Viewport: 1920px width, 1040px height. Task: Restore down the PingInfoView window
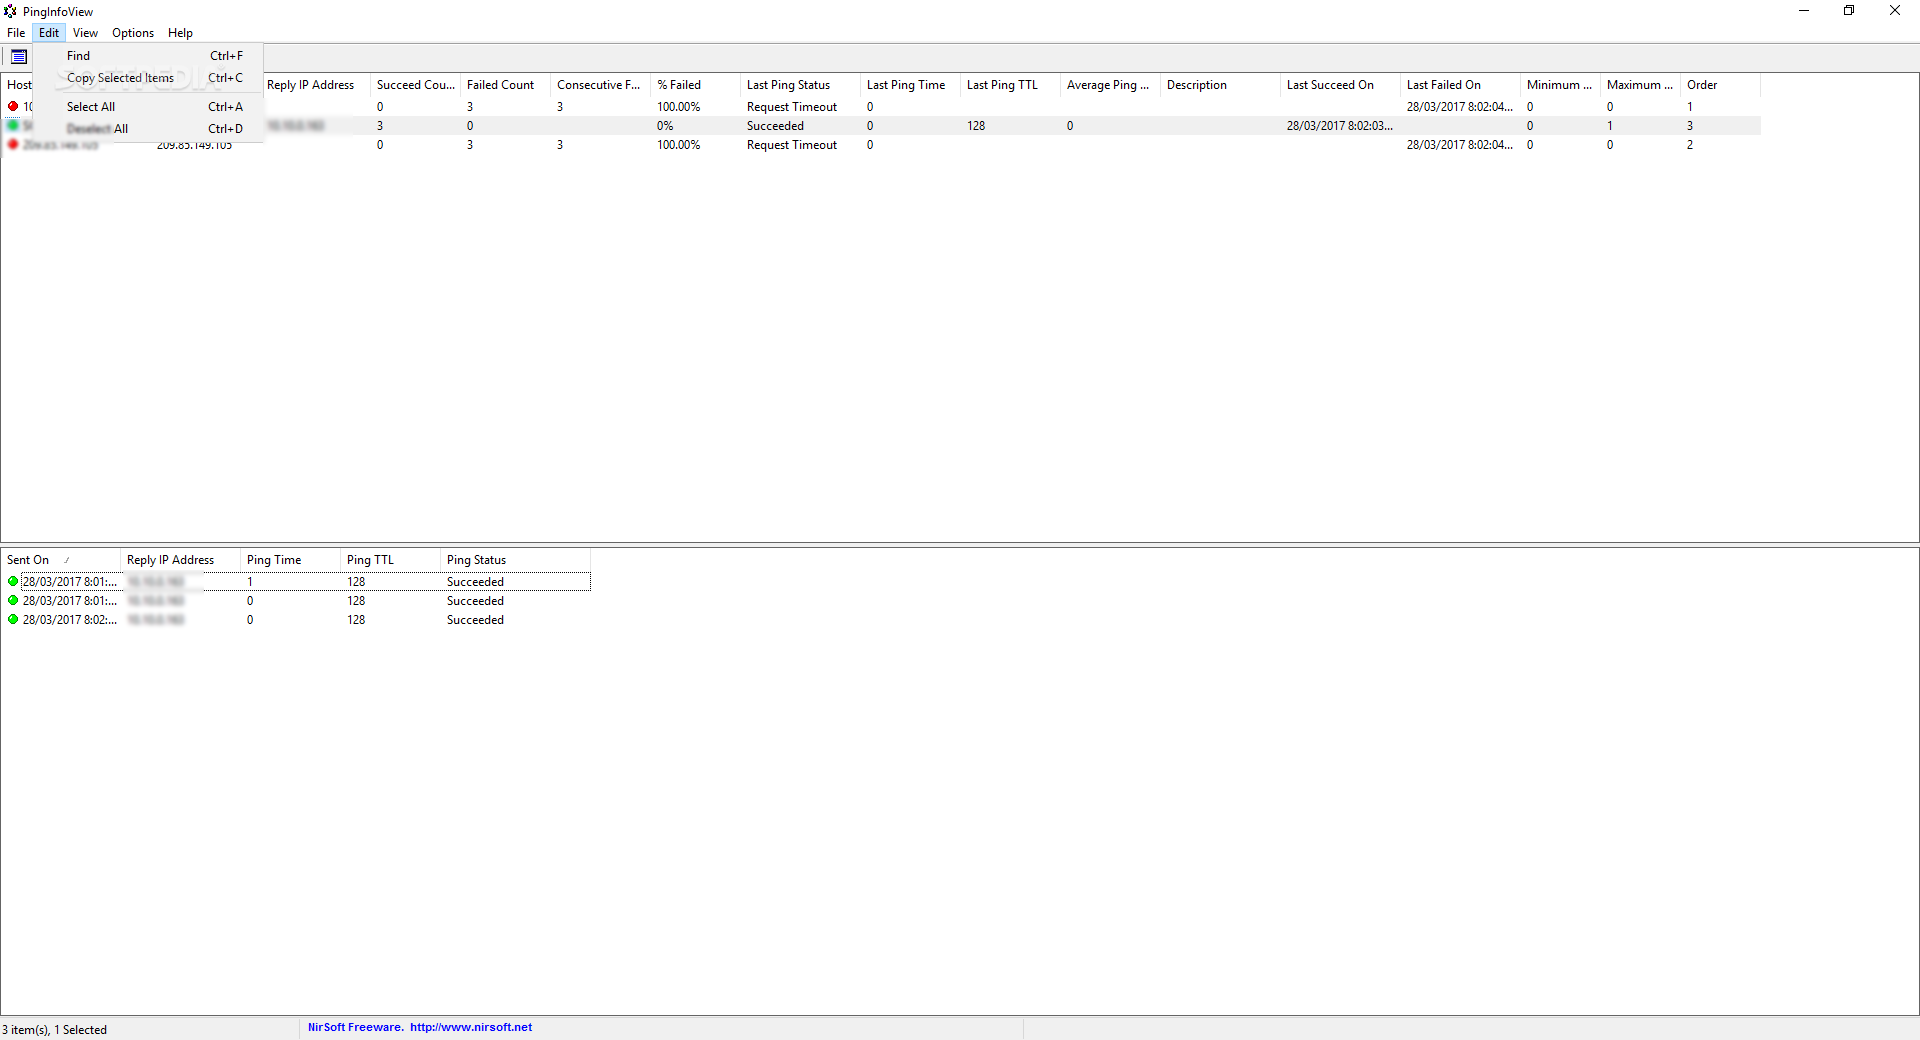[1849, 11]
